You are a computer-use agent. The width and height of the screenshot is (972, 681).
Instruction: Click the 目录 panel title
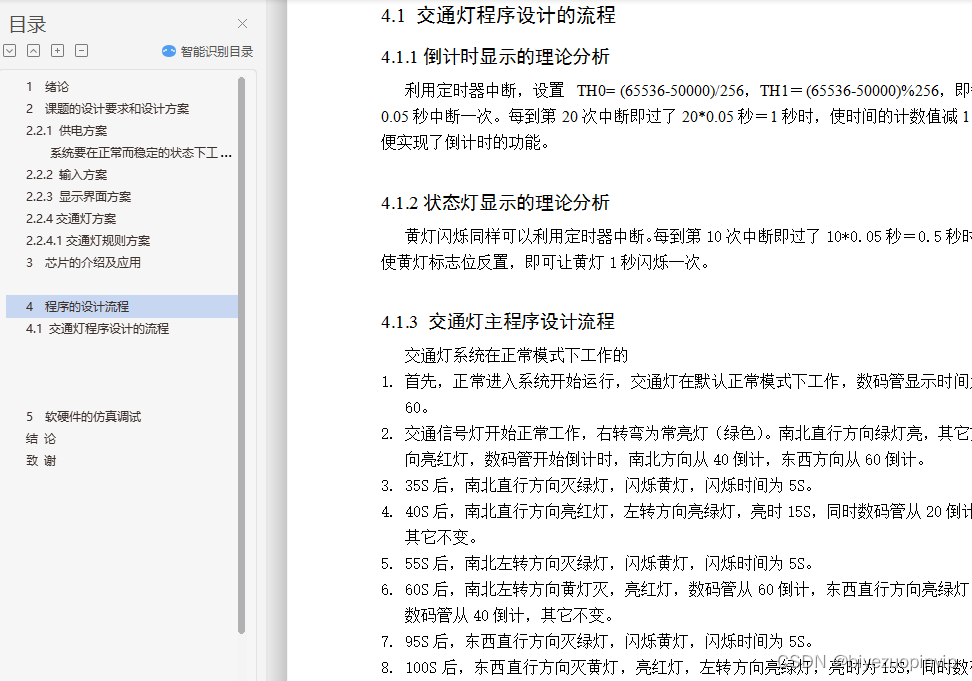(27, 24)
